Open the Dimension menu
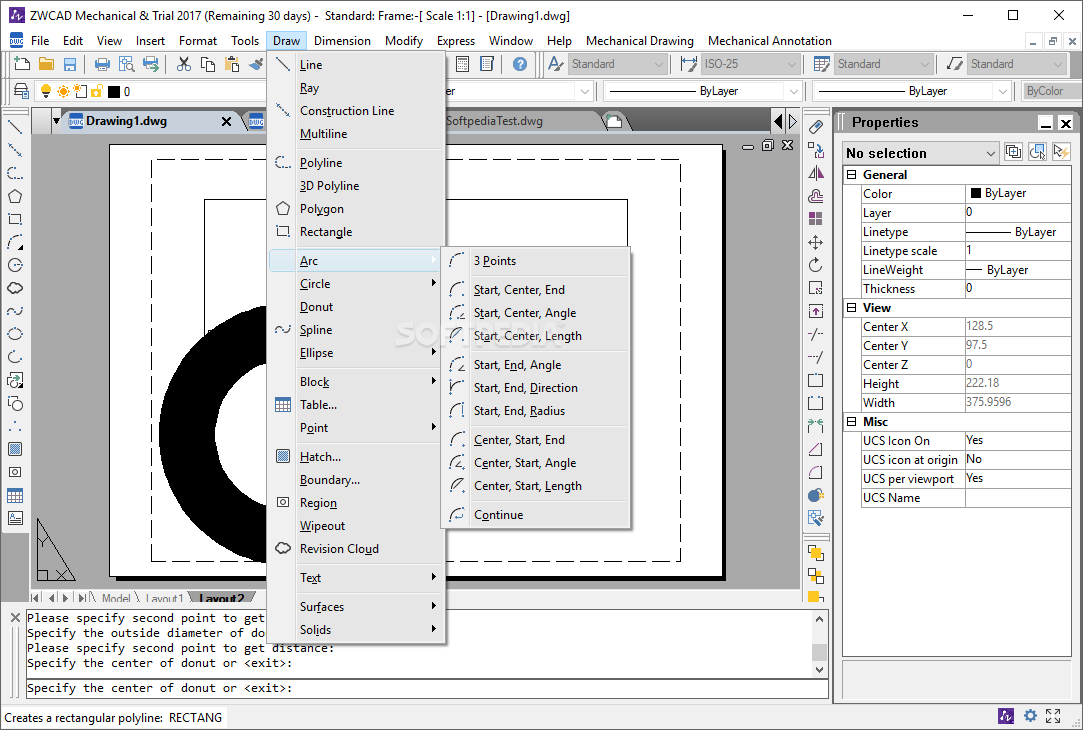The image size is (1083, 730). (342, 41)
